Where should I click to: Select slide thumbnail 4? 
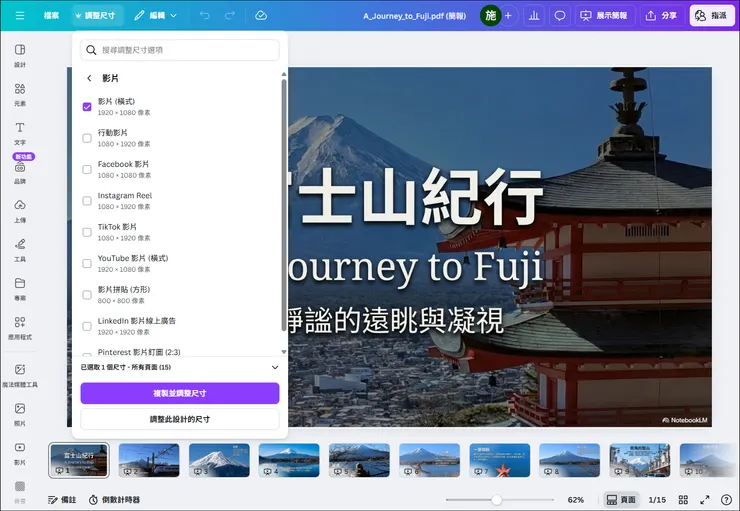click(289, 460)
